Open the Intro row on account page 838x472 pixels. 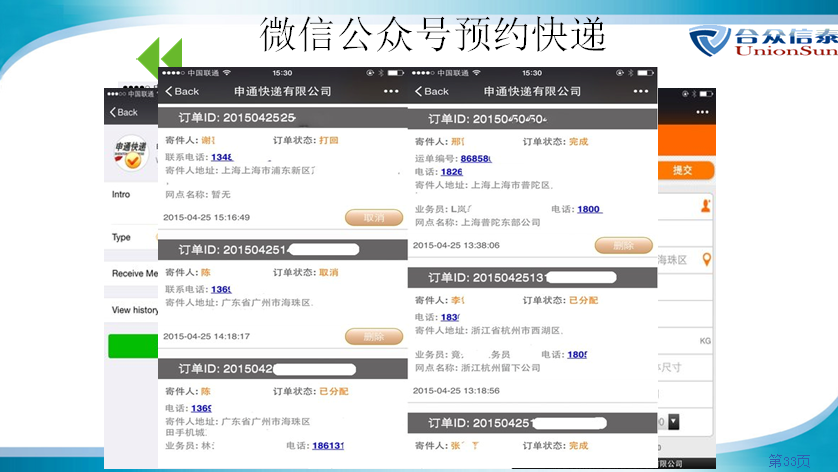pyautogui.click(x=131, y=195)
